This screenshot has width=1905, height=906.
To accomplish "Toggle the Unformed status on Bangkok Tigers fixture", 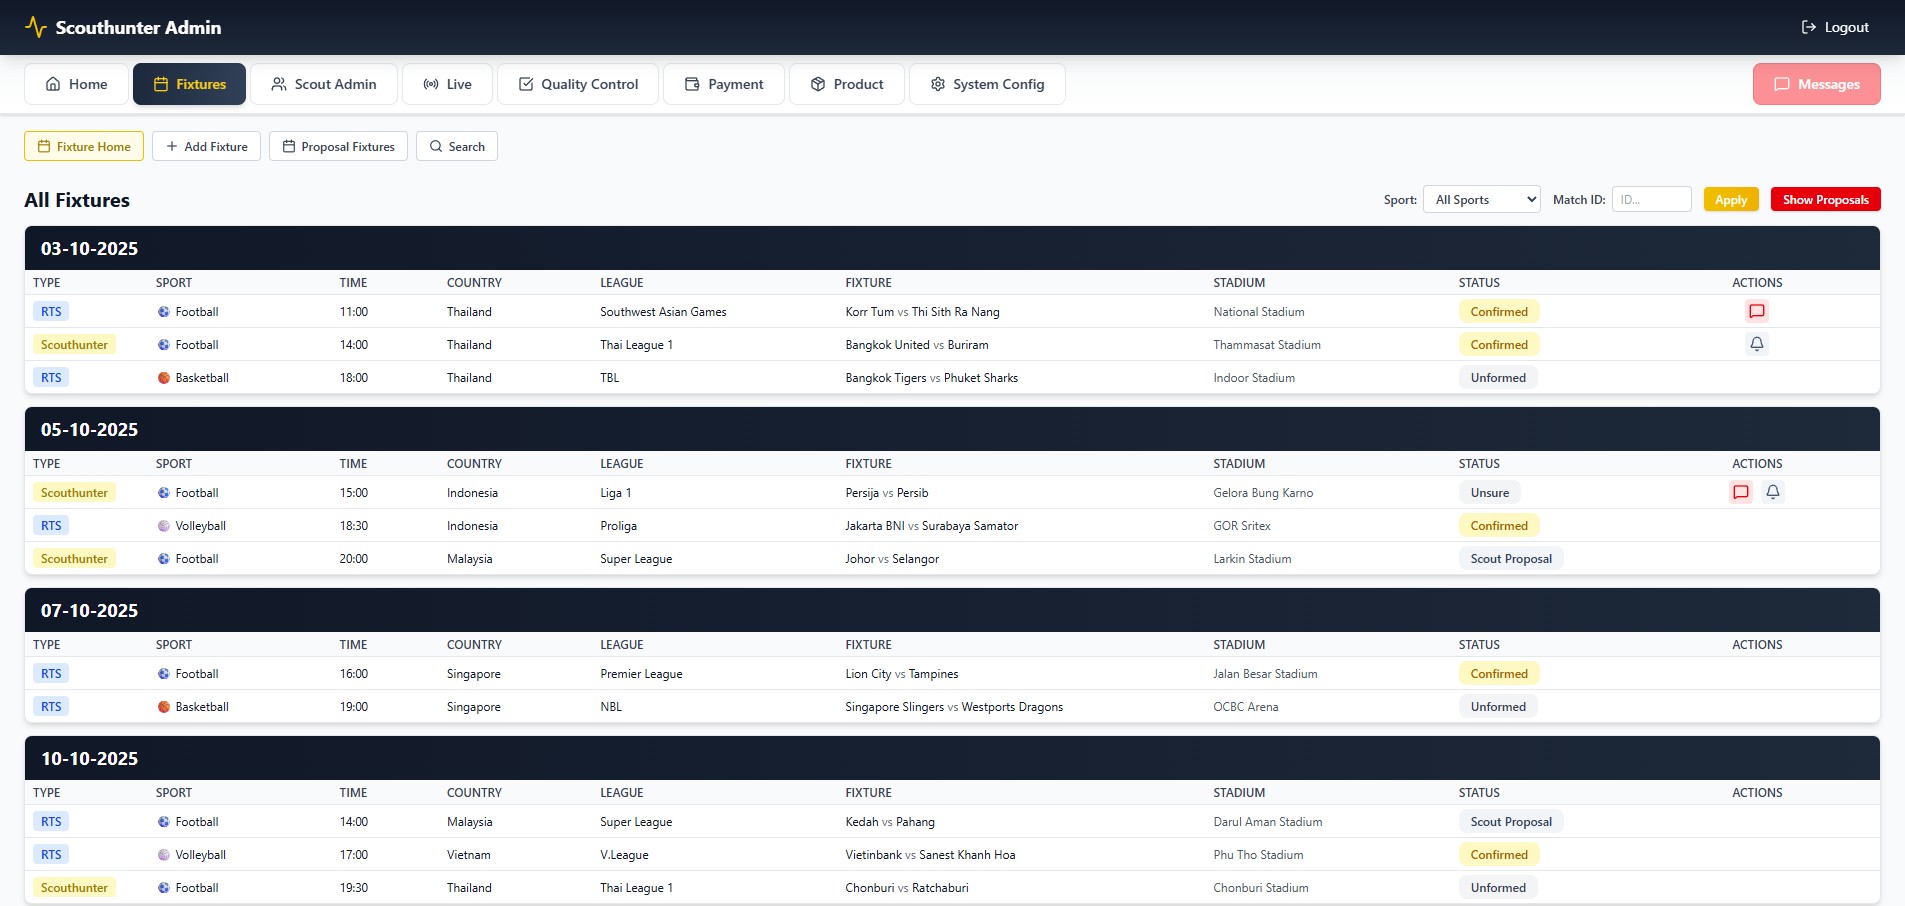I will 1498,377.
